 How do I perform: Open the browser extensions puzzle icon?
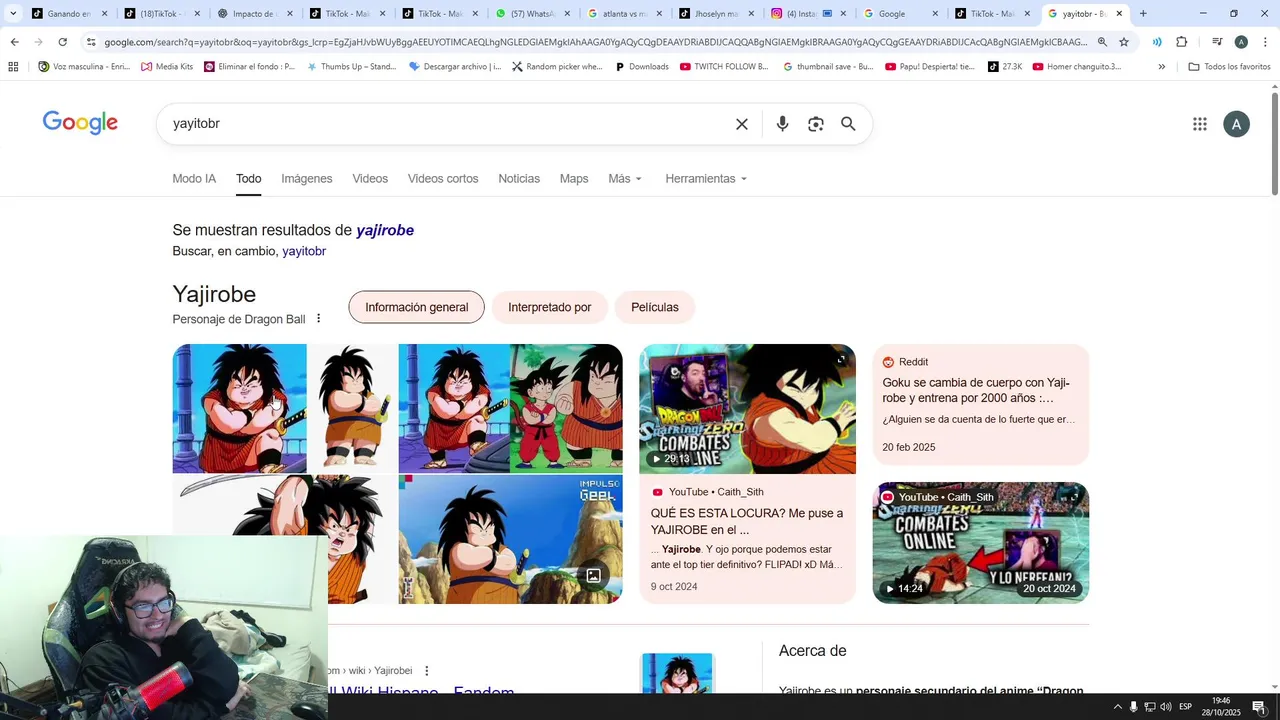pyautogui.click(x=1182, y=42)
